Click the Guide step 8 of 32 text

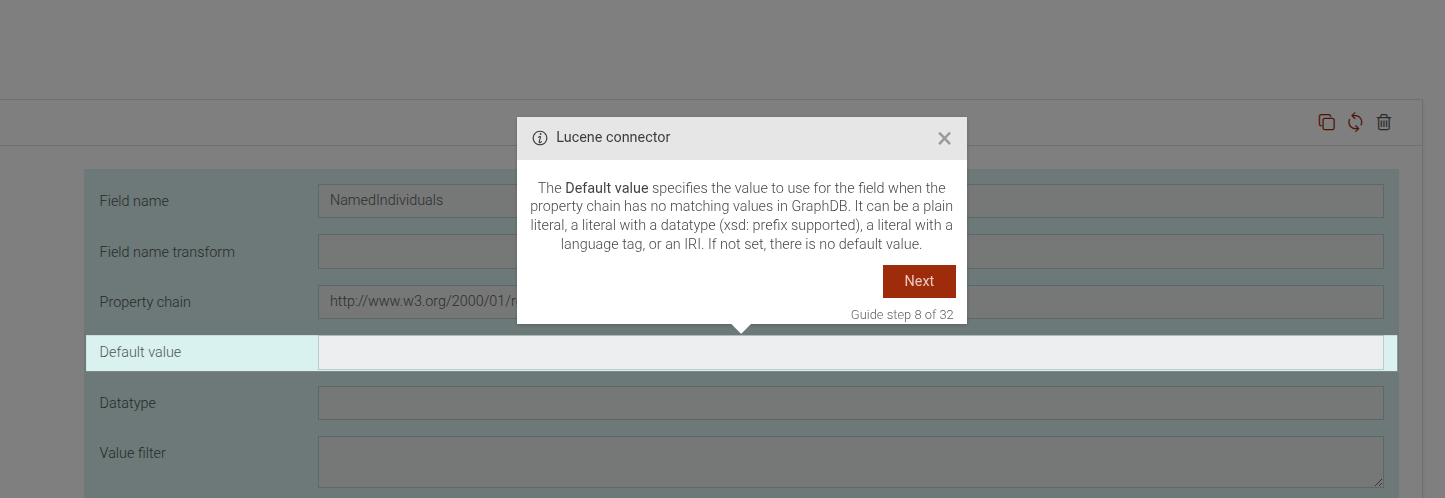click(x=901, y=314)
